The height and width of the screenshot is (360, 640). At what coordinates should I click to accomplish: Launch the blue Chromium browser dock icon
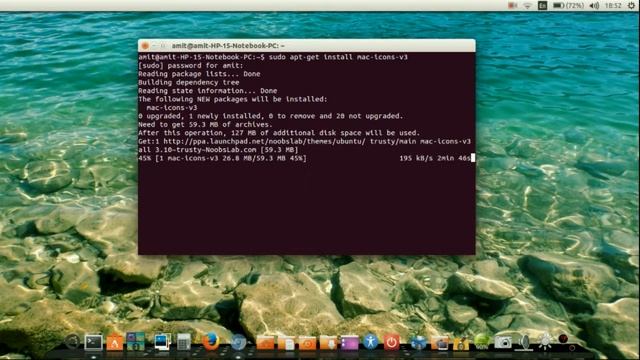tap(238, 342)
